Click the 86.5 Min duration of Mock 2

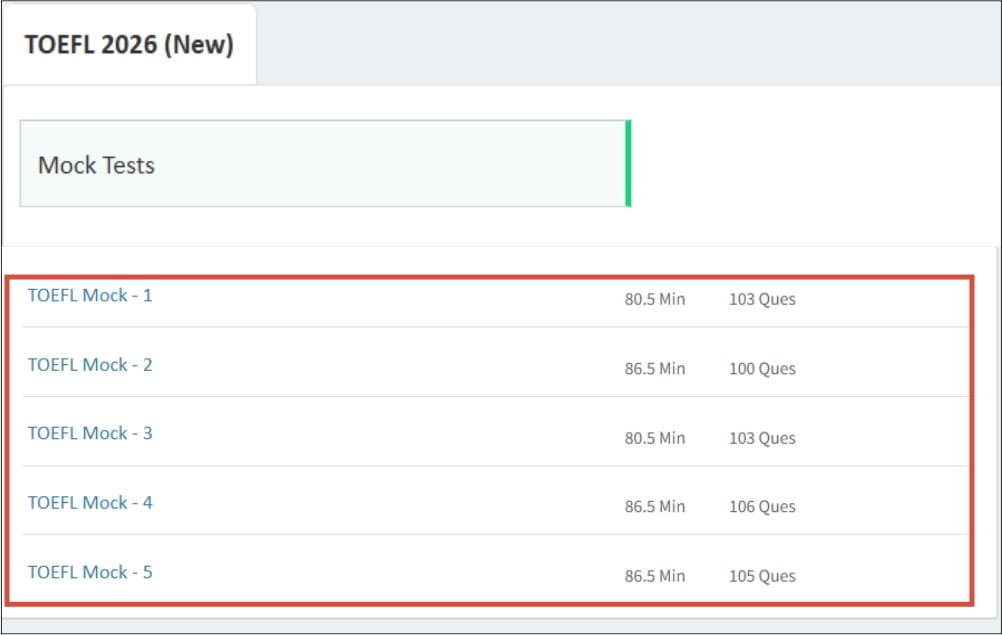[655, 369]
